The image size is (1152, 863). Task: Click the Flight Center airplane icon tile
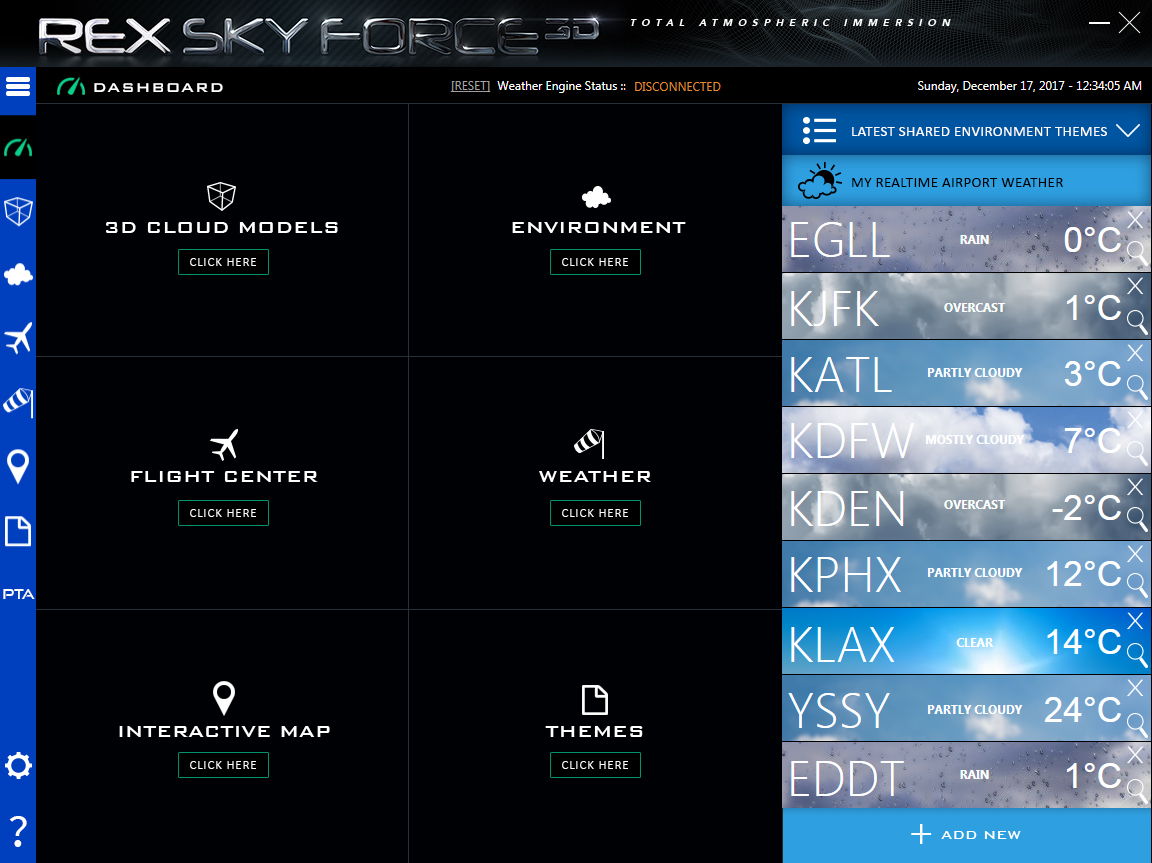coord(224,444)
